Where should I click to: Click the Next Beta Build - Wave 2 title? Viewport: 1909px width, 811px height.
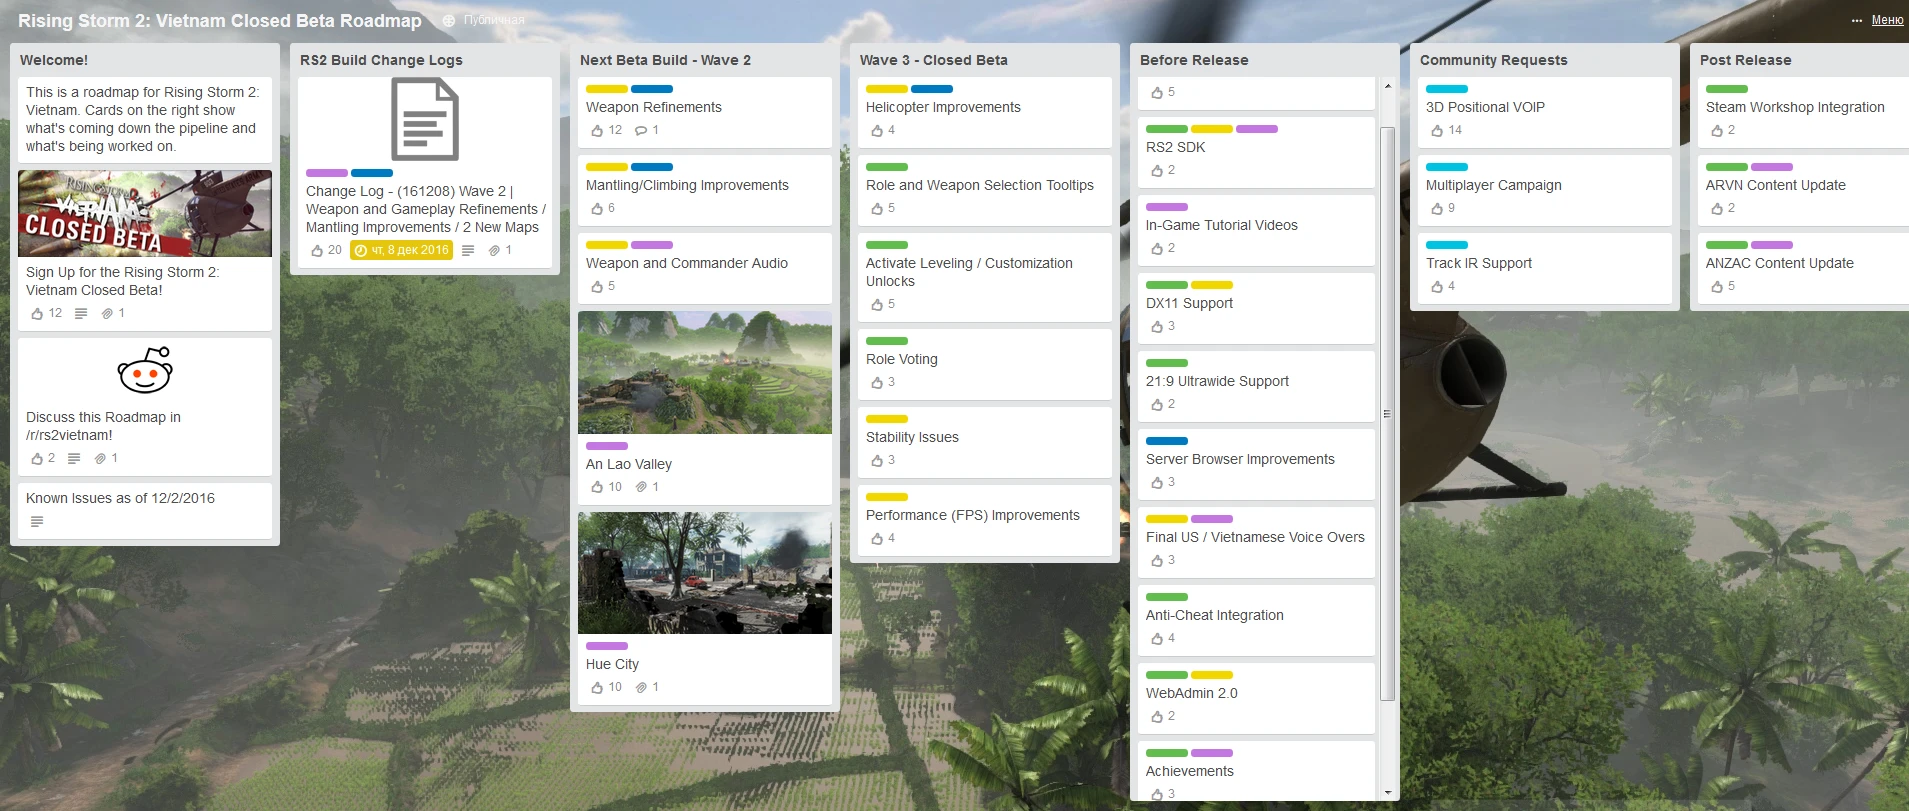pyautogui.click(x=665, y=60)
